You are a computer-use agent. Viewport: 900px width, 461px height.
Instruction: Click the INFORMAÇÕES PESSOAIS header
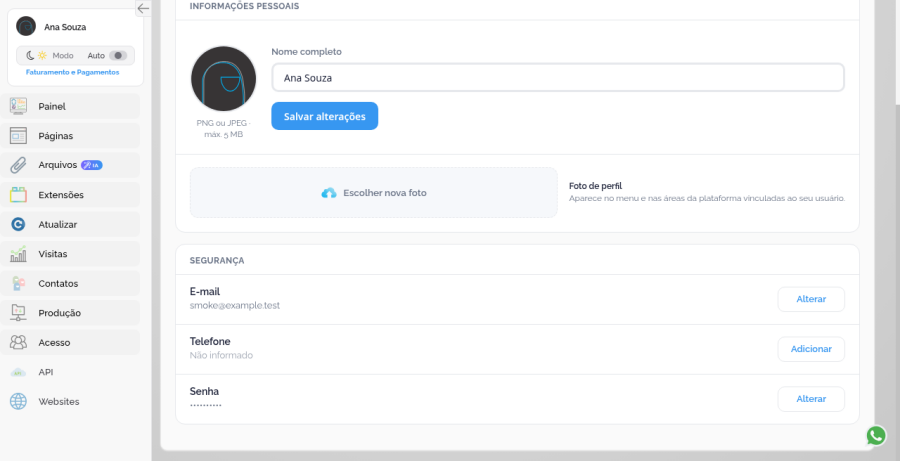point(244,6)
